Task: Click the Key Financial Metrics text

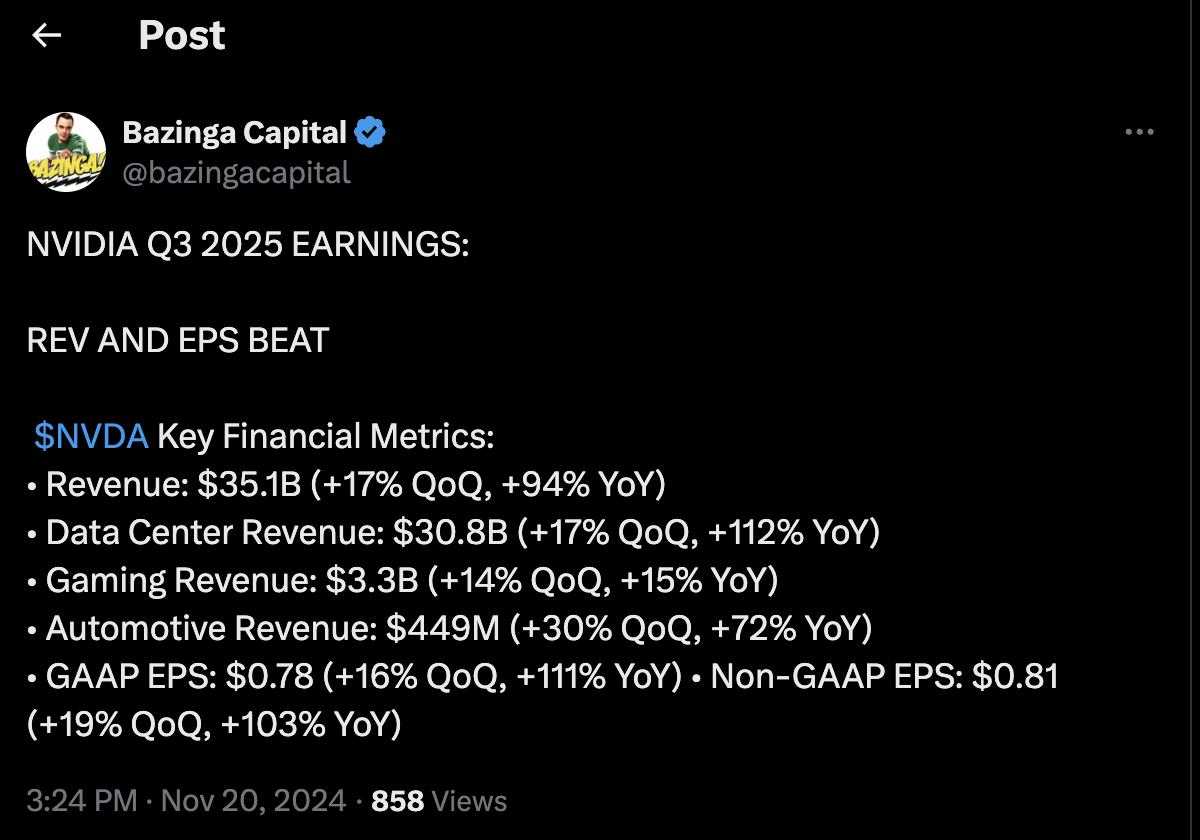Action: [x=326, y=436]
